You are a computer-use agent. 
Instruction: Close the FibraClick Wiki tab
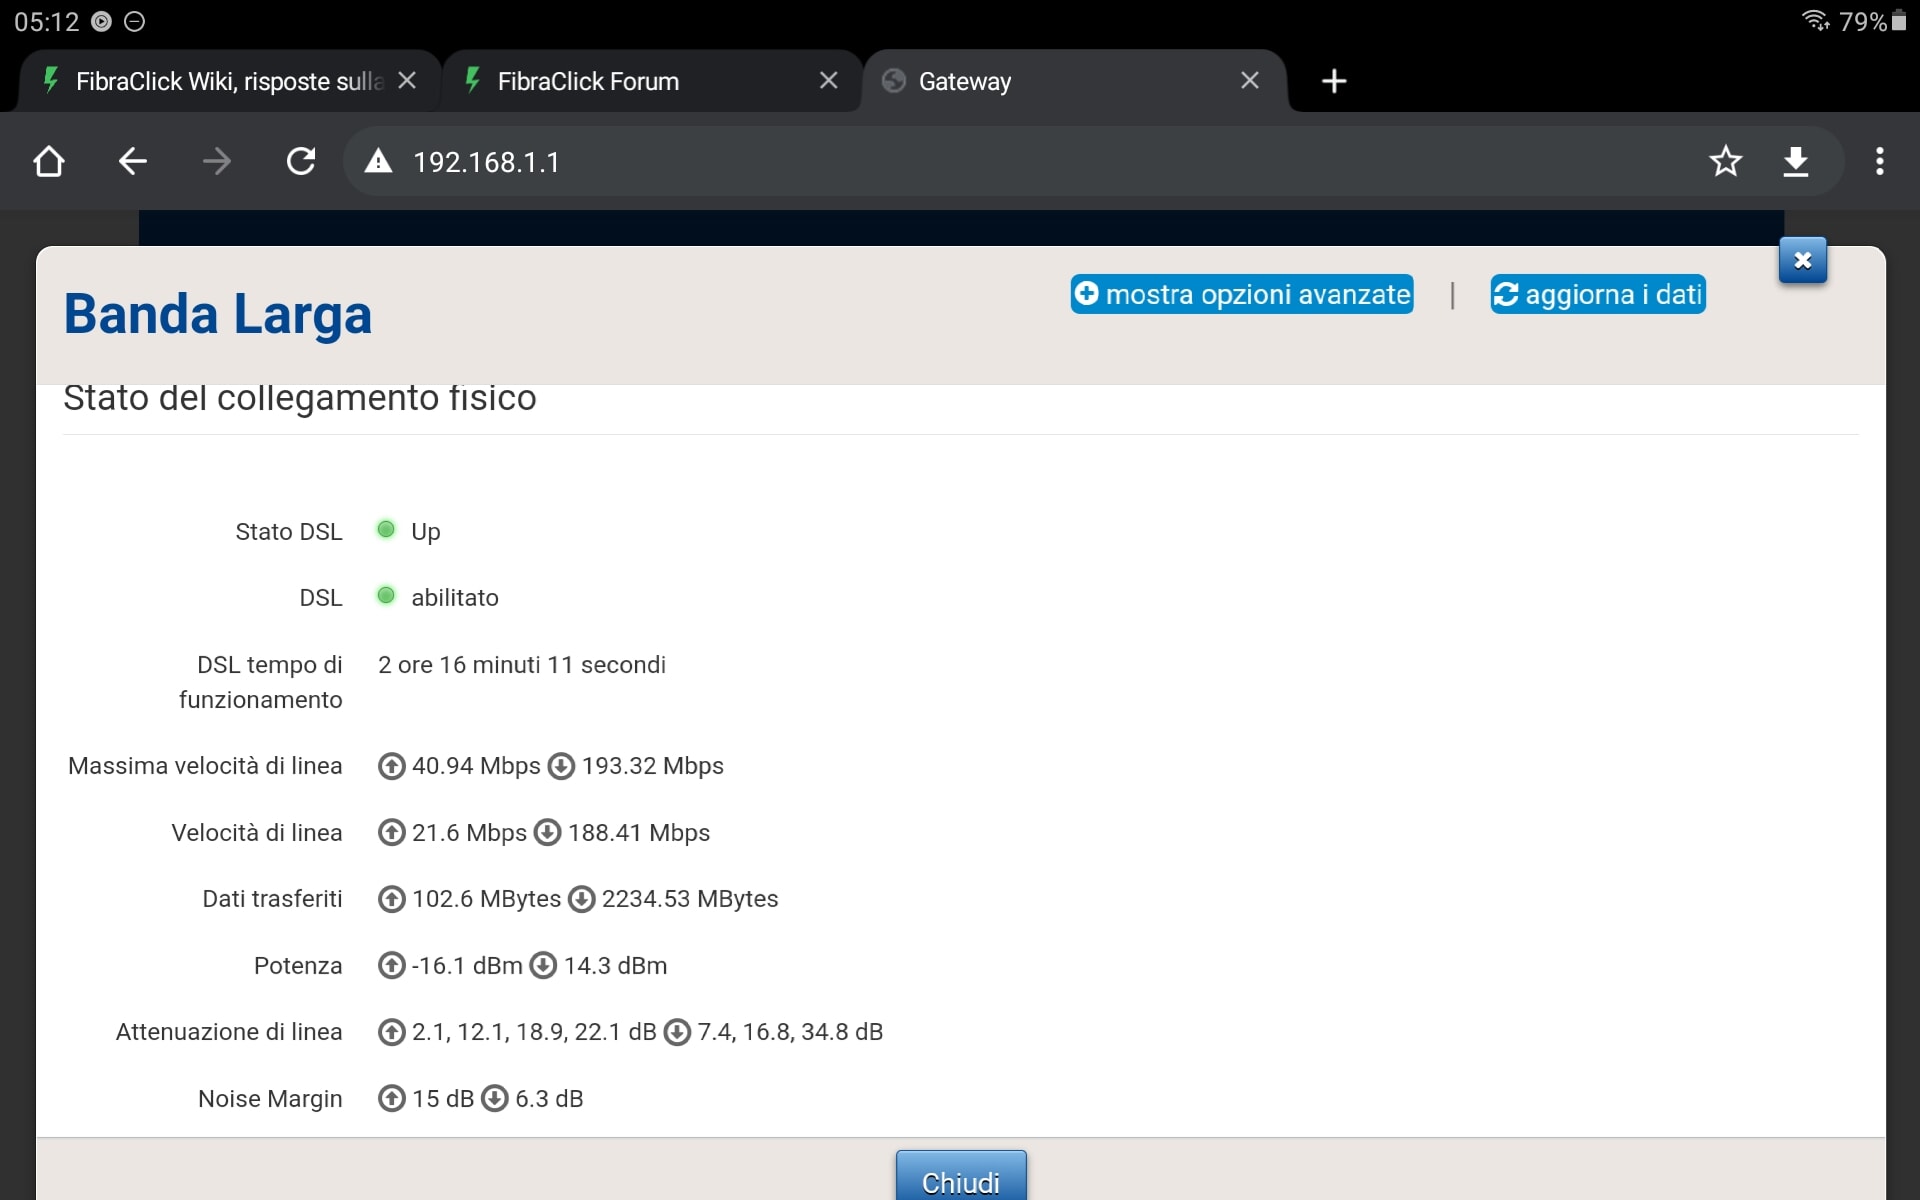pyautogui.click(x=407, y=81)
